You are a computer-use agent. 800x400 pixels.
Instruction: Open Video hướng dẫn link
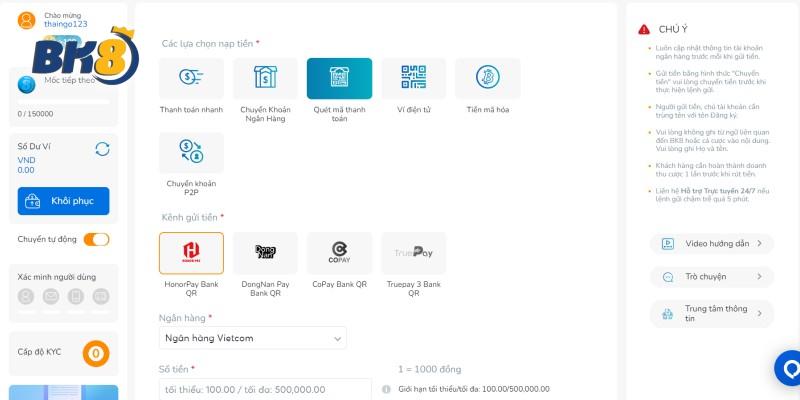click(712, 243)
